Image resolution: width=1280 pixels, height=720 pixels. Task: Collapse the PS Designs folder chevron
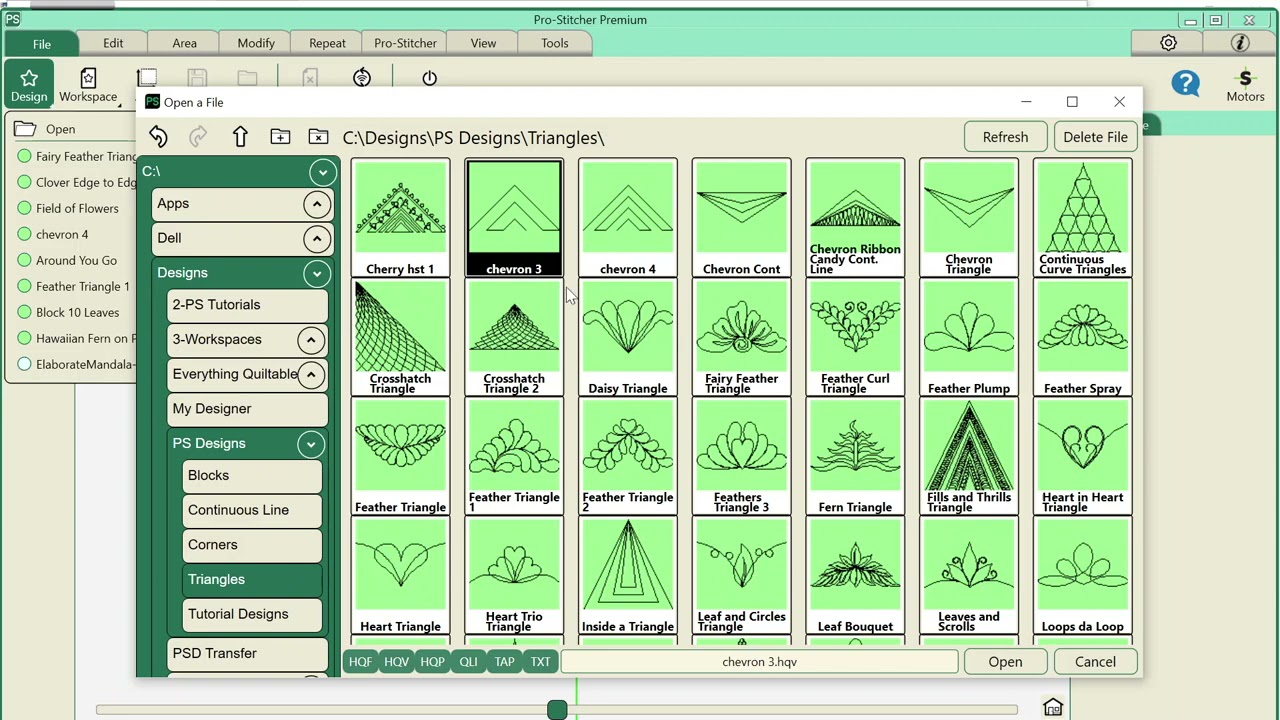[310, 444]
